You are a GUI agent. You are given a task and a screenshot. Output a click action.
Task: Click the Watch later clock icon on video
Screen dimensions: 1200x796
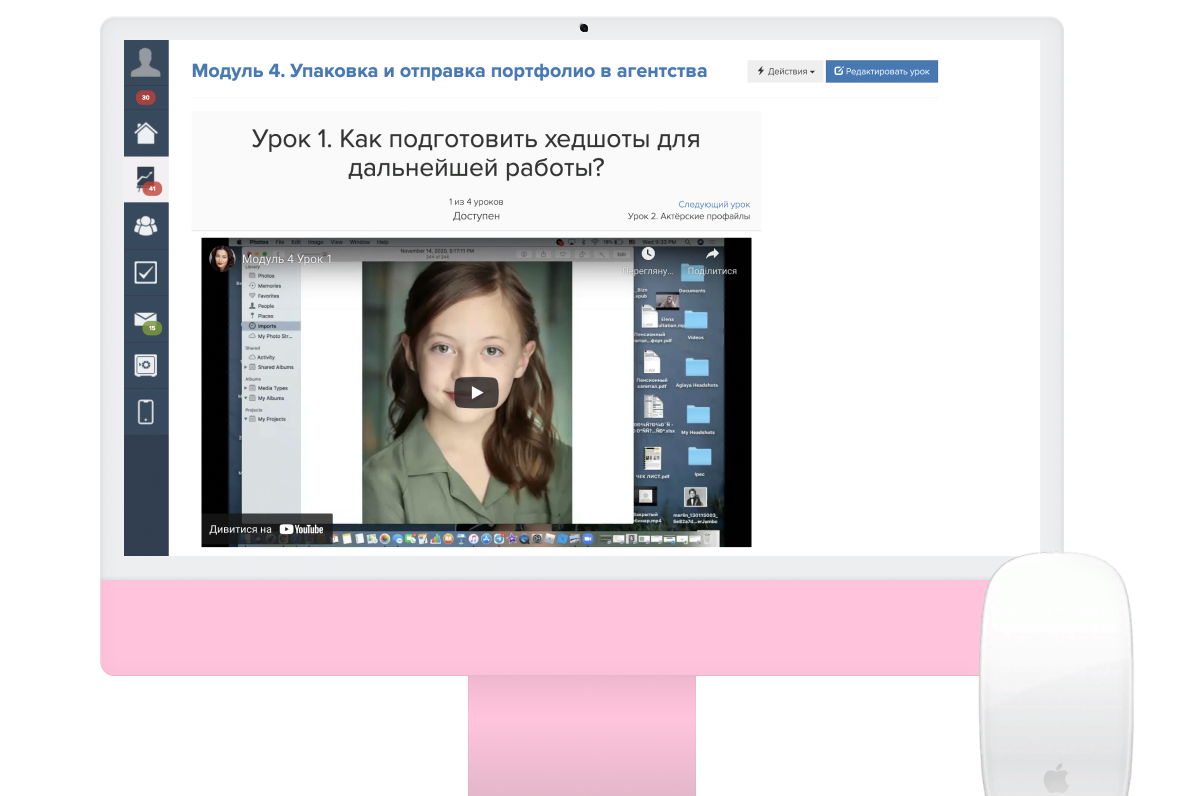click(x=648, y=254)
